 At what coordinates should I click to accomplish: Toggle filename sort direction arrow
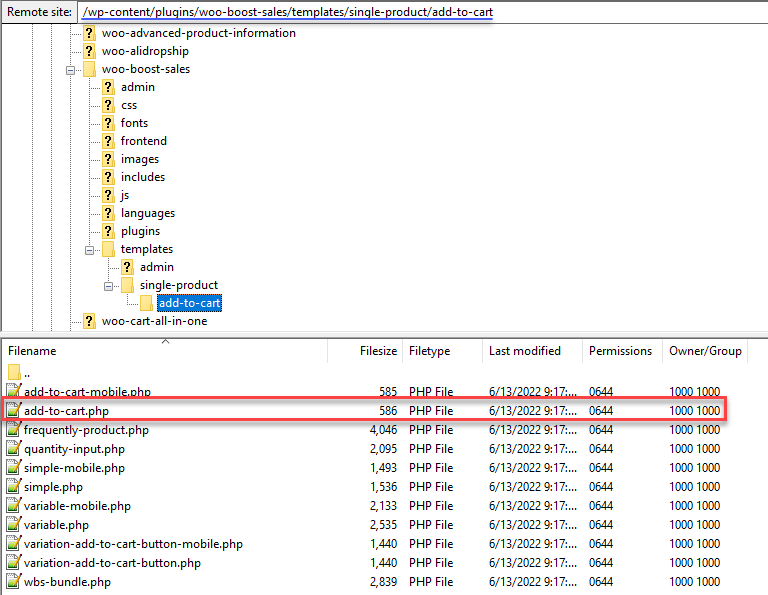[166, 341]
